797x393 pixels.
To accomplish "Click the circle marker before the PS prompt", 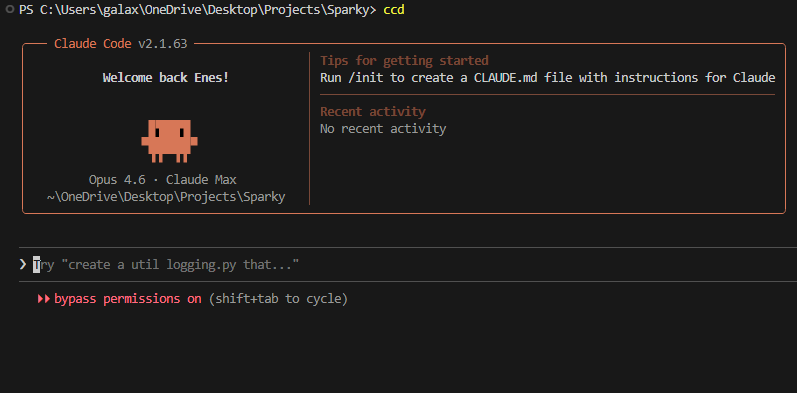I will point(10,9).
